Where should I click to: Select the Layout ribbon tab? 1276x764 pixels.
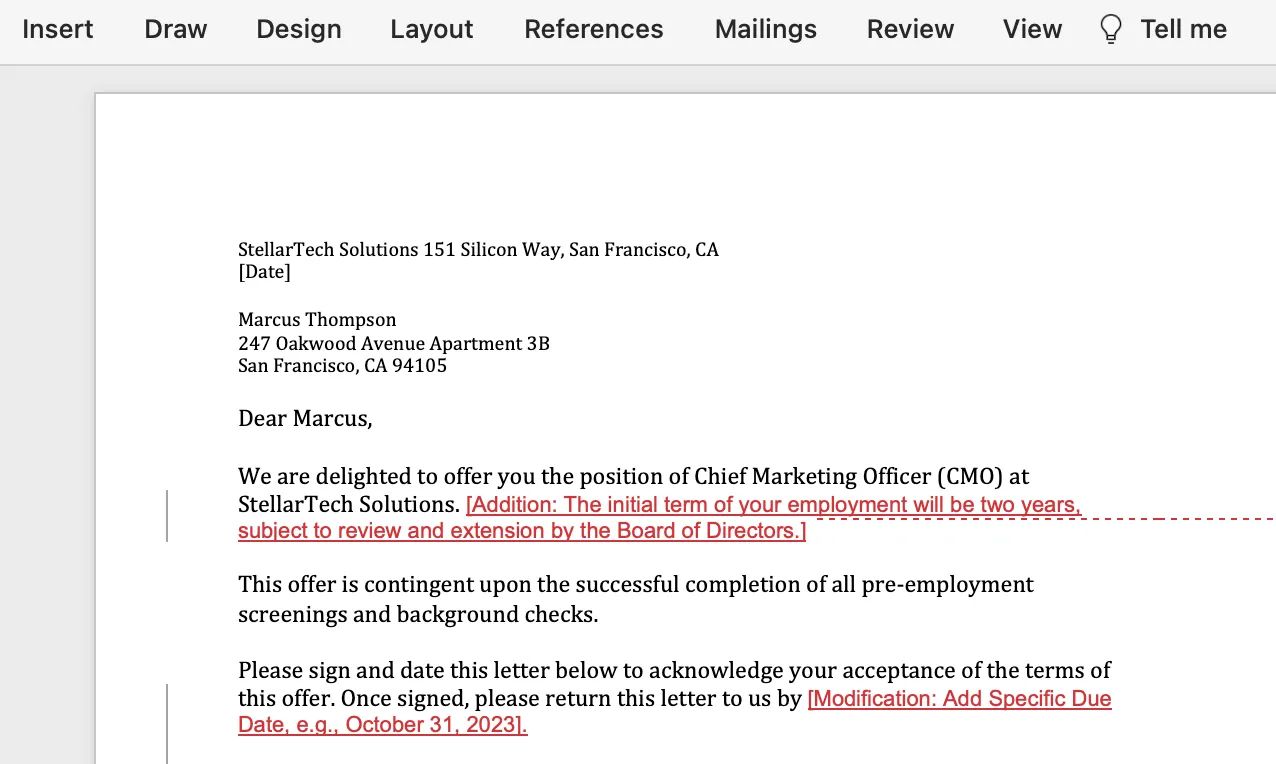tap(432, 29)
